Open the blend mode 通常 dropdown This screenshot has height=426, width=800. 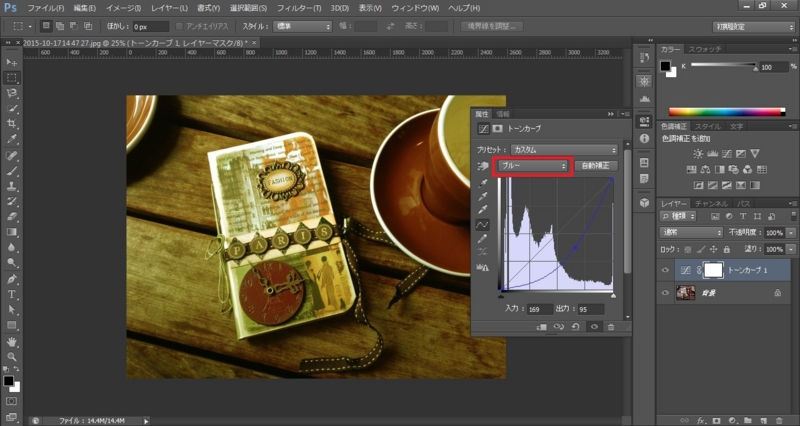tap(691, 233)
